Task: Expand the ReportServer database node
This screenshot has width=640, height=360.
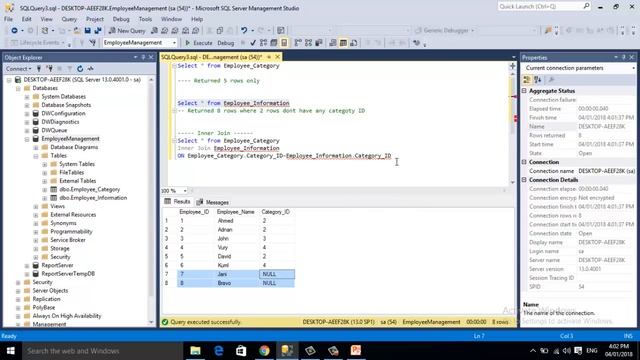Action: [27, 266]
